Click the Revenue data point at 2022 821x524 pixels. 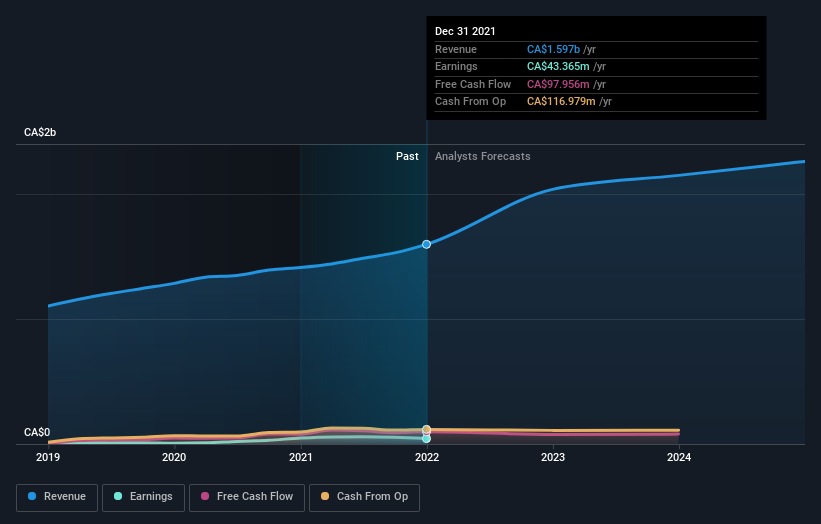(426, 244)
